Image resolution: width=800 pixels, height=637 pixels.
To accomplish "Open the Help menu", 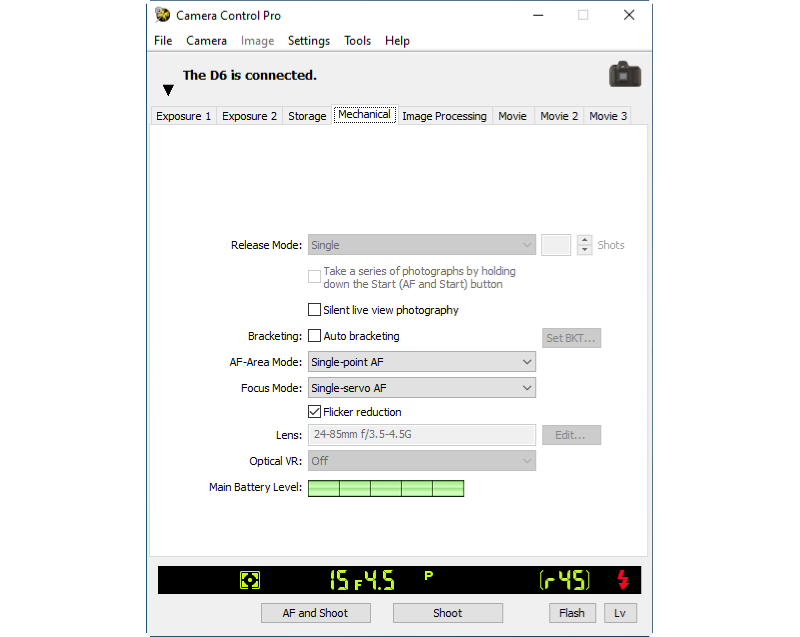I will click(397, 41).
